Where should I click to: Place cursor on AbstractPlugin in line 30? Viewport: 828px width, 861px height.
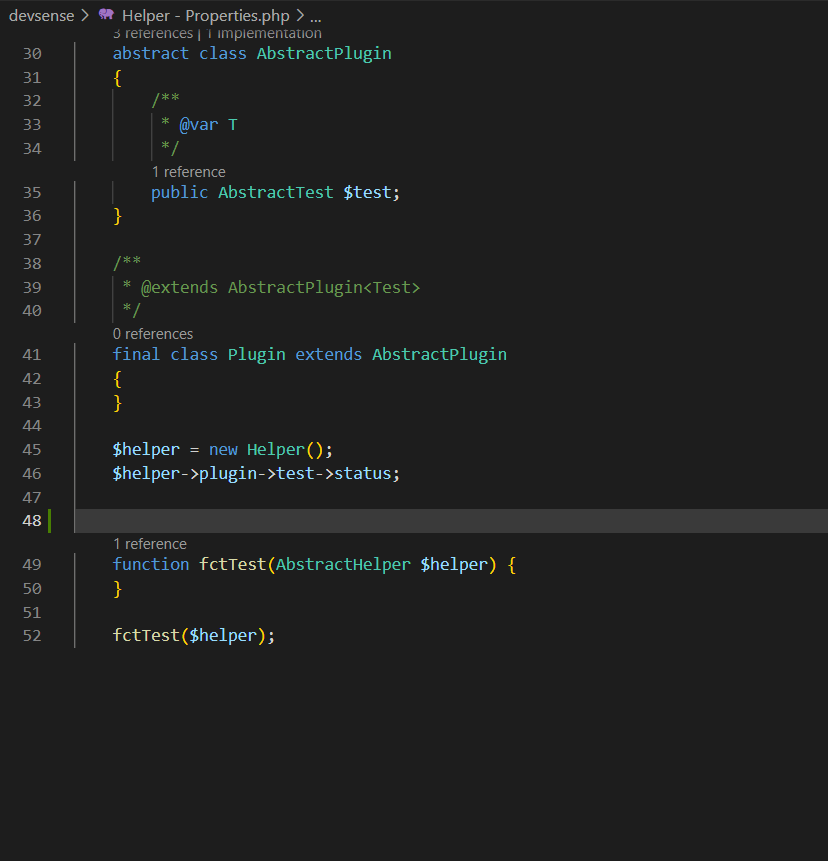coord(324,54)
